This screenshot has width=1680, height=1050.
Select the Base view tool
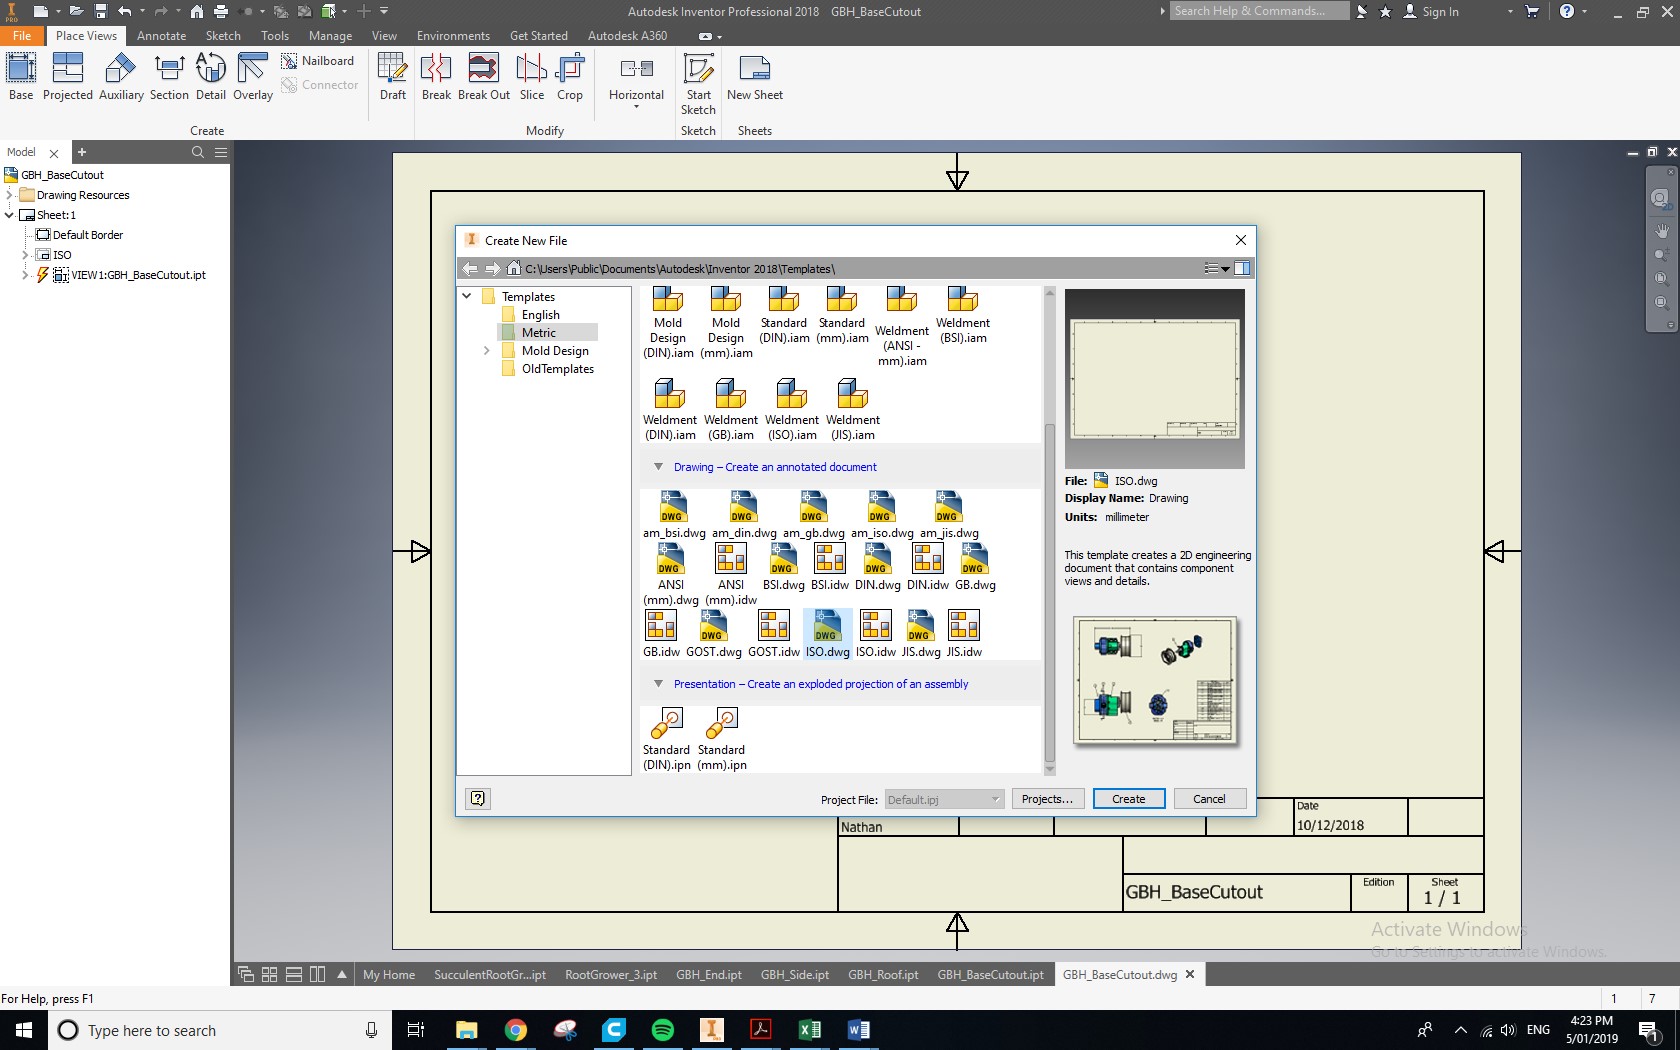(x=21, y=77)
